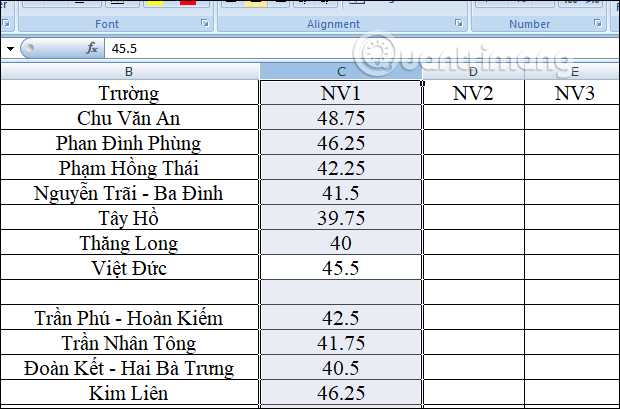
Task: Select column B header
Action: [130, 72]
